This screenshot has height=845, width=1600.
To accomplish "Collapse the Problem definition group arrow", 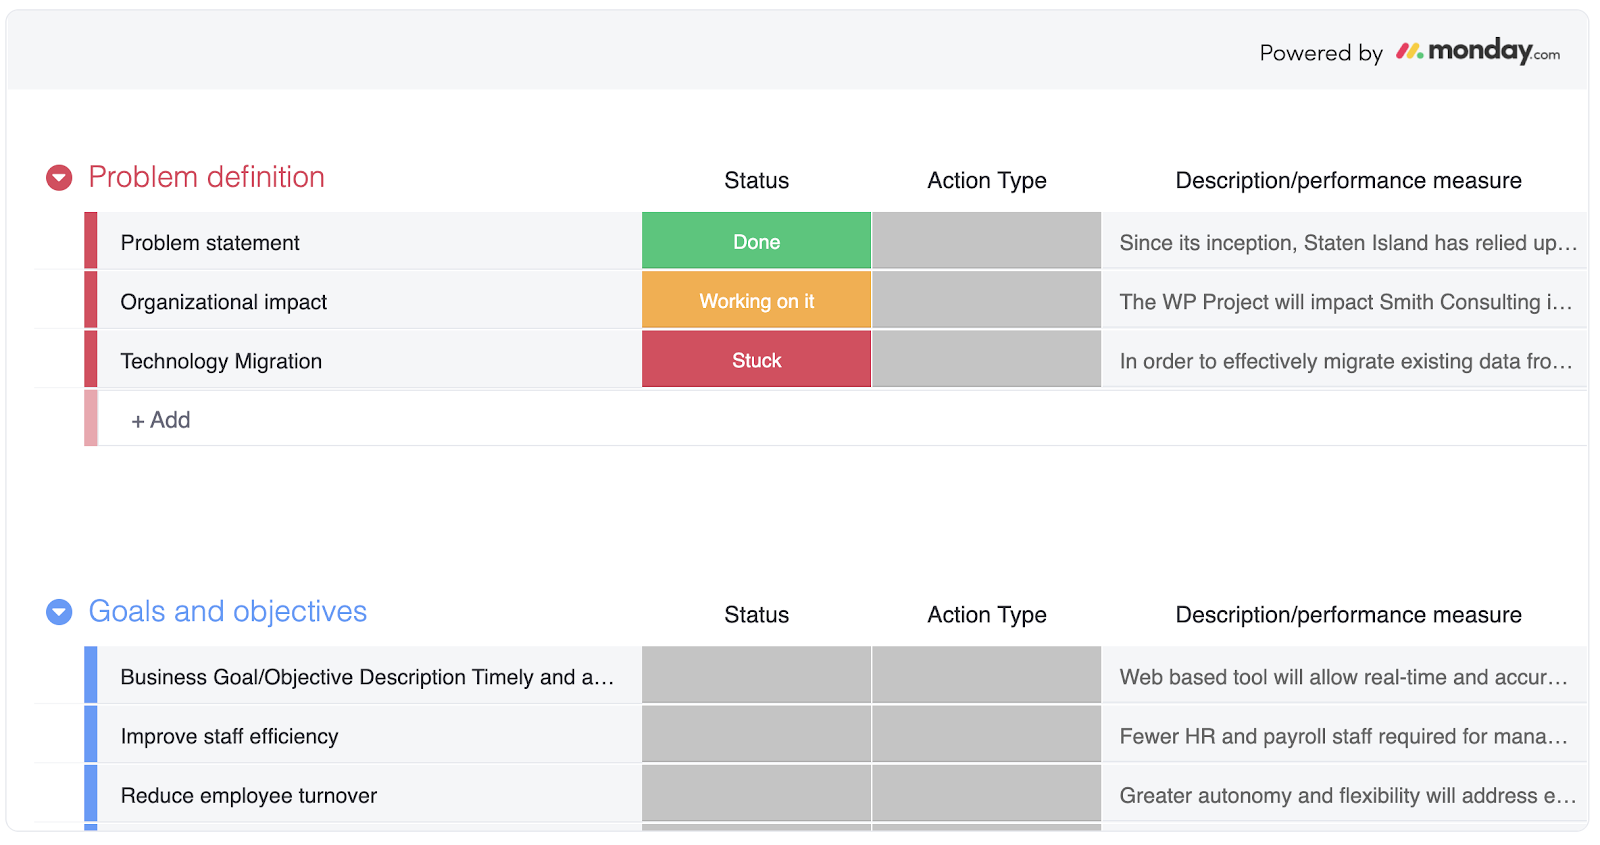I will click(x=59, y=178).
